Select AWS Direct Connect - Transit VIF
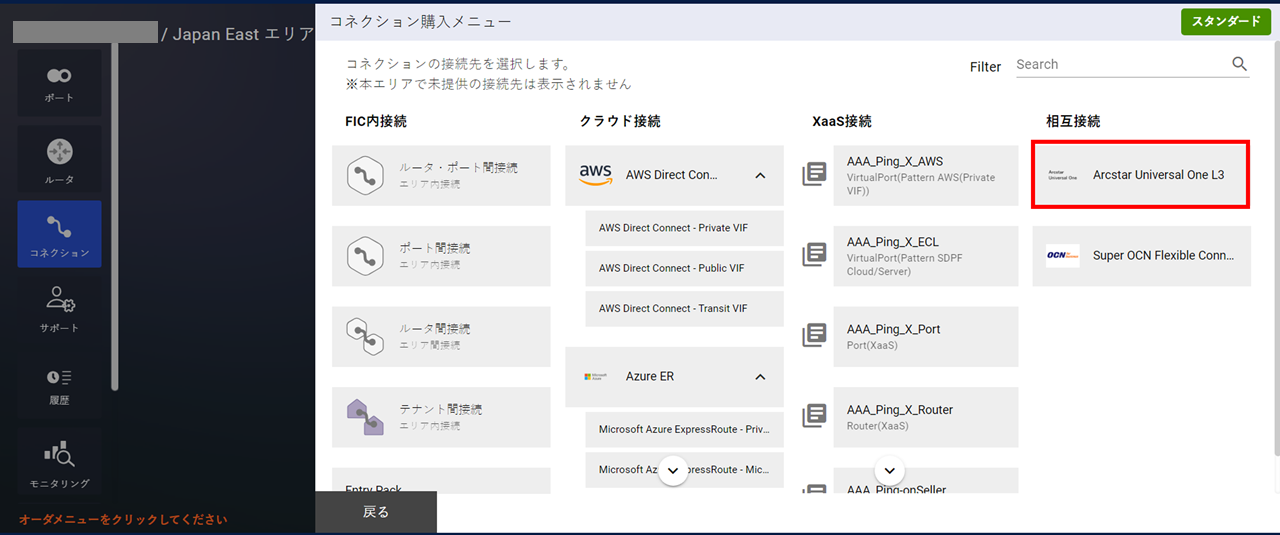Screen dimensions: 1280x535 point(674,309)
